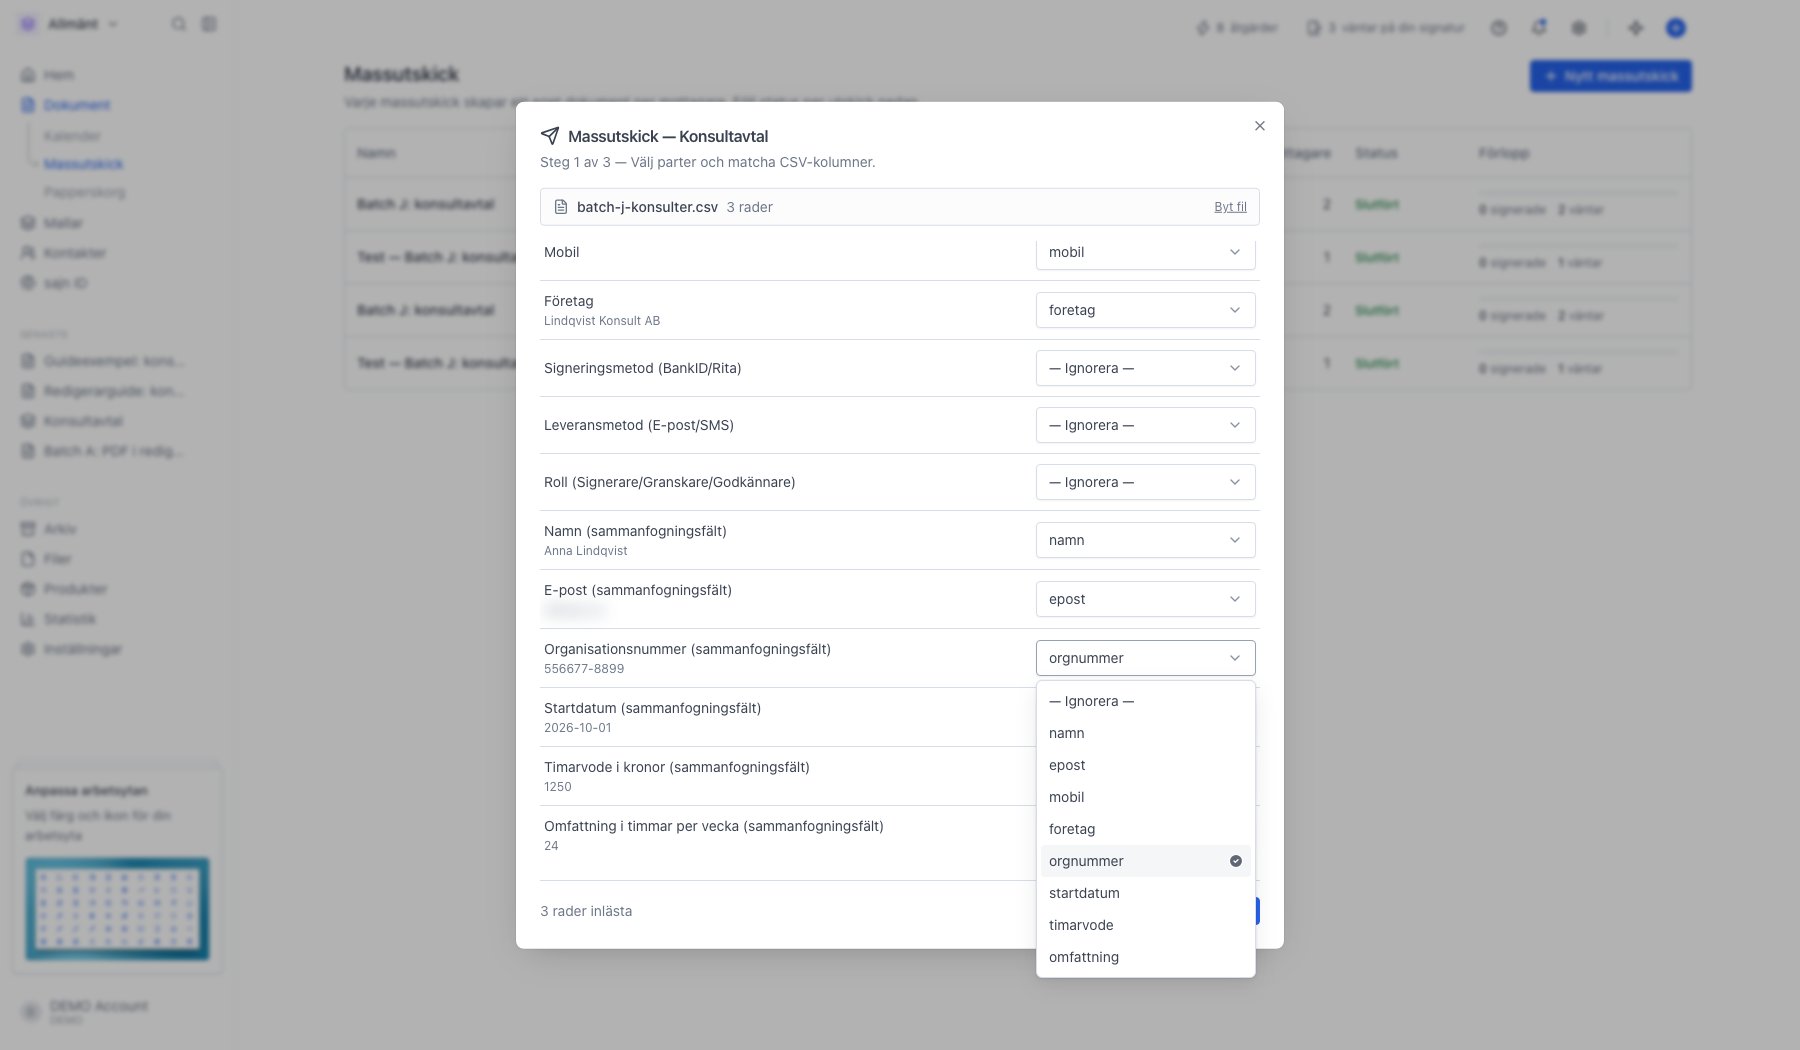Open the E-post sammanfogningsfält dropdown
Screen dimensions: 1800x1050
pos(1145,599)
